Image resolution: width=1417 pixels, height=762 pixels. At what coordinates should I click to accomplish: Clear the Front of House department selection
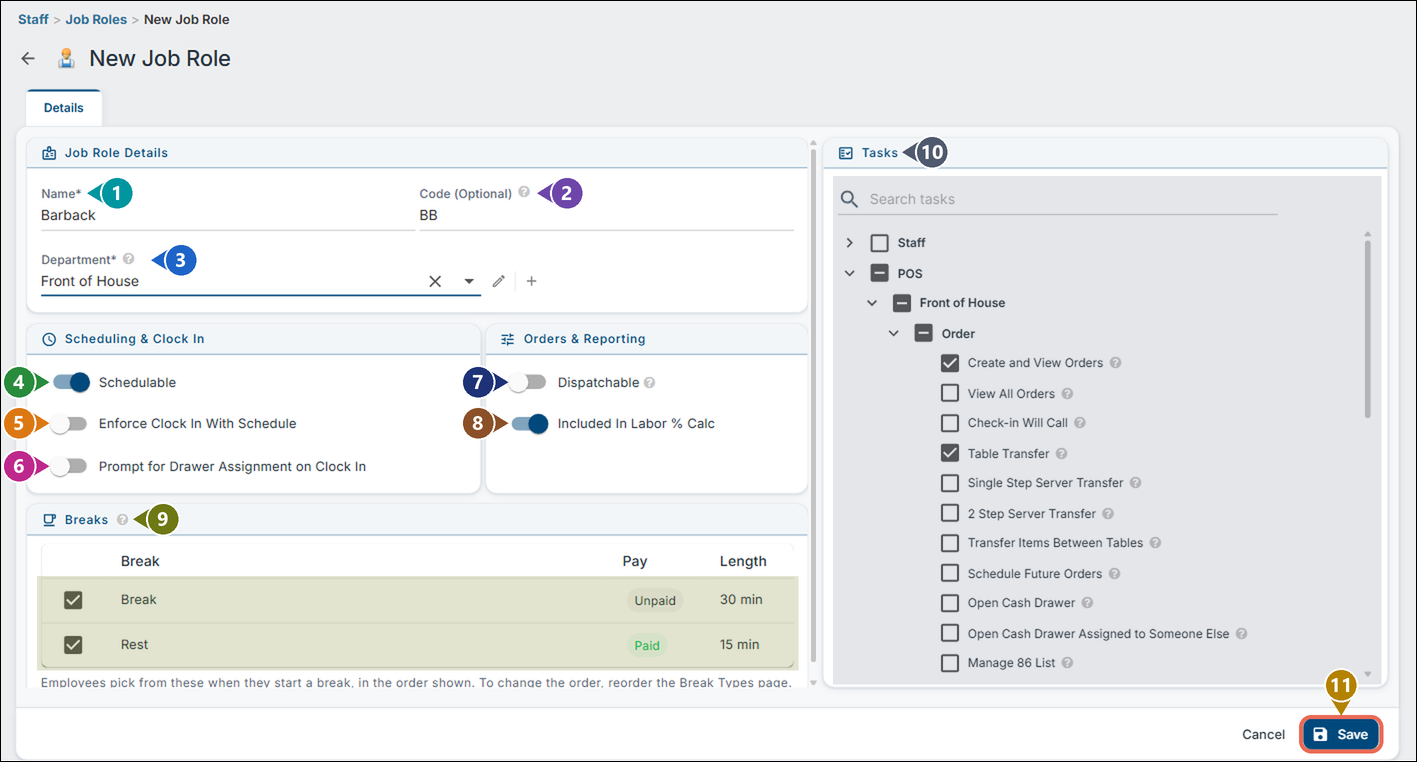(435, 281)
